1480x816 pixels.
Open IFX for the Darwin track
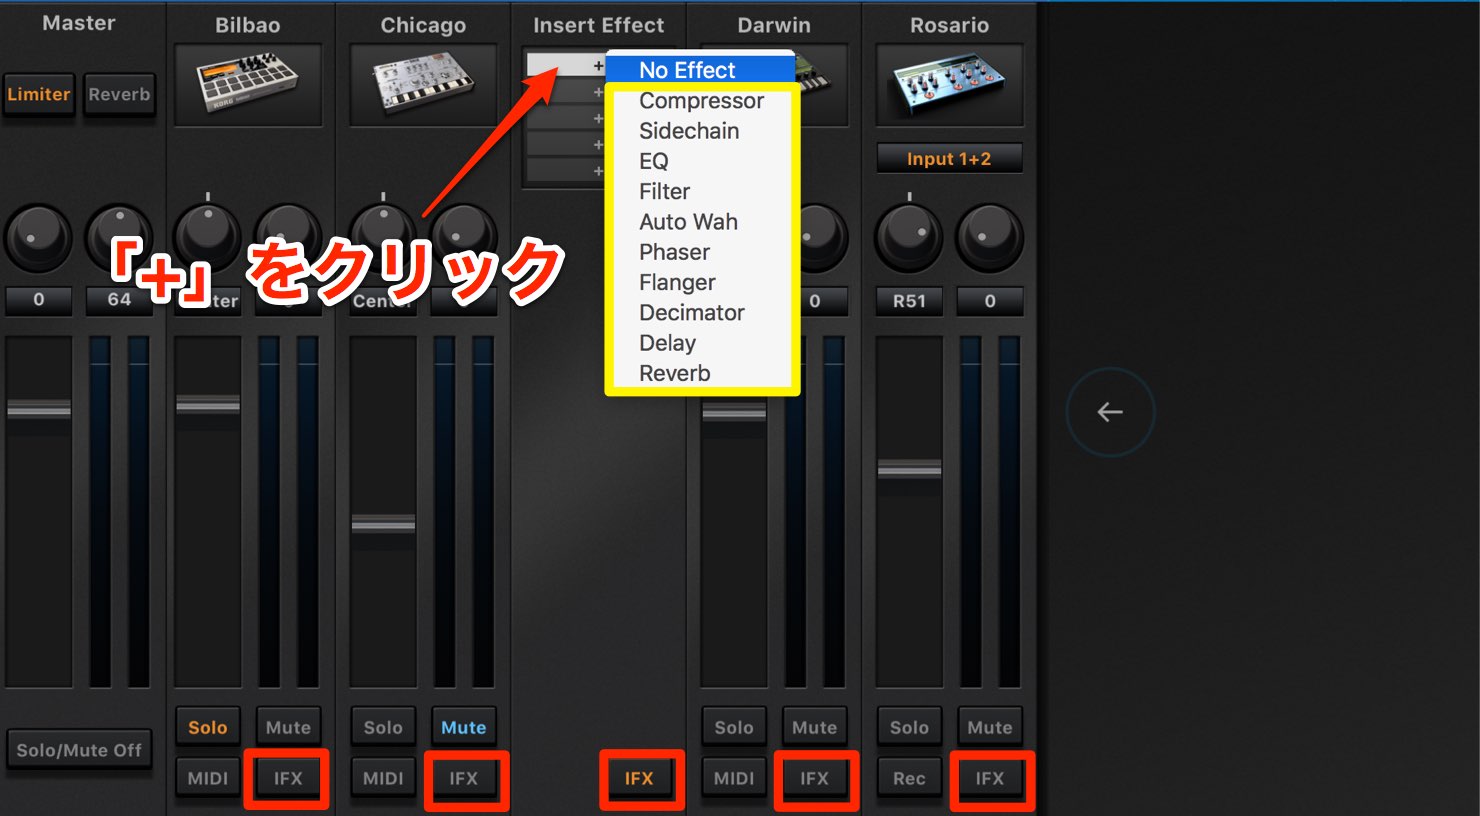(815, 778)
